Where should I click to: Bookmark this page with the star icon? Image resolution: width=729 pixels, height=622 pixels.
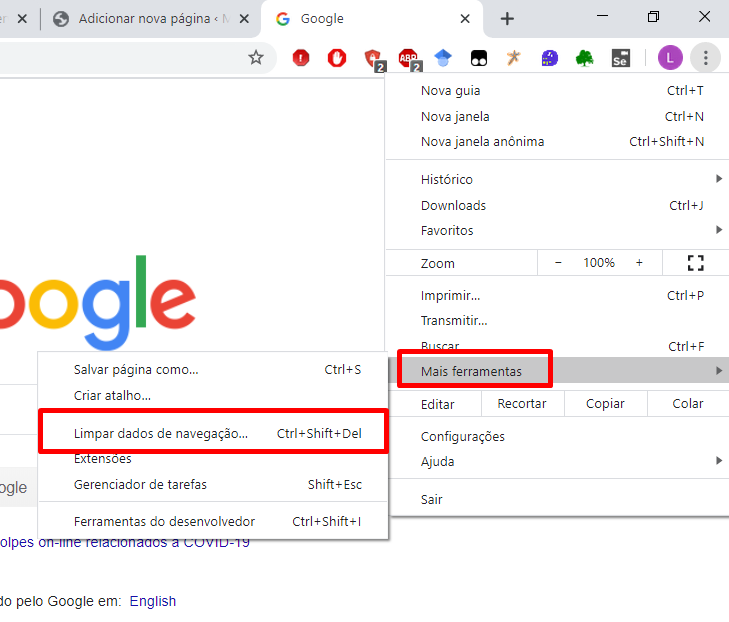point(256,58)
